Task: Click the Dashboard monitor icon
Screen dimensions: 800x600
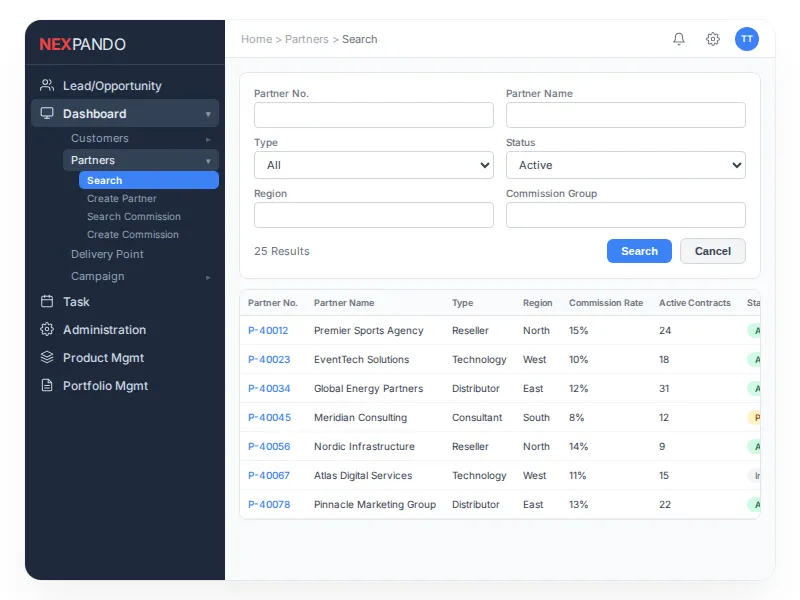Action: pos(47,113)
